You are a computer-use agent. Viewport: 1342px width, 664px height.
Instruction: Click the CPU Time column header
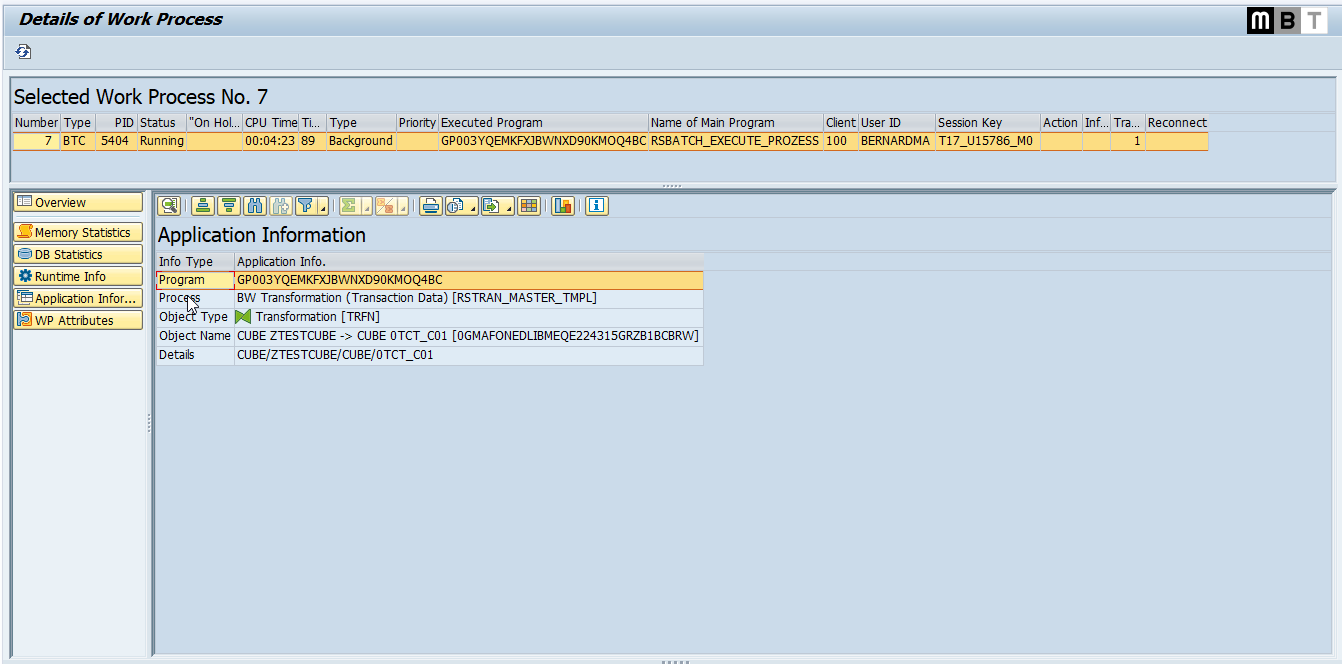tap(270, 123)
